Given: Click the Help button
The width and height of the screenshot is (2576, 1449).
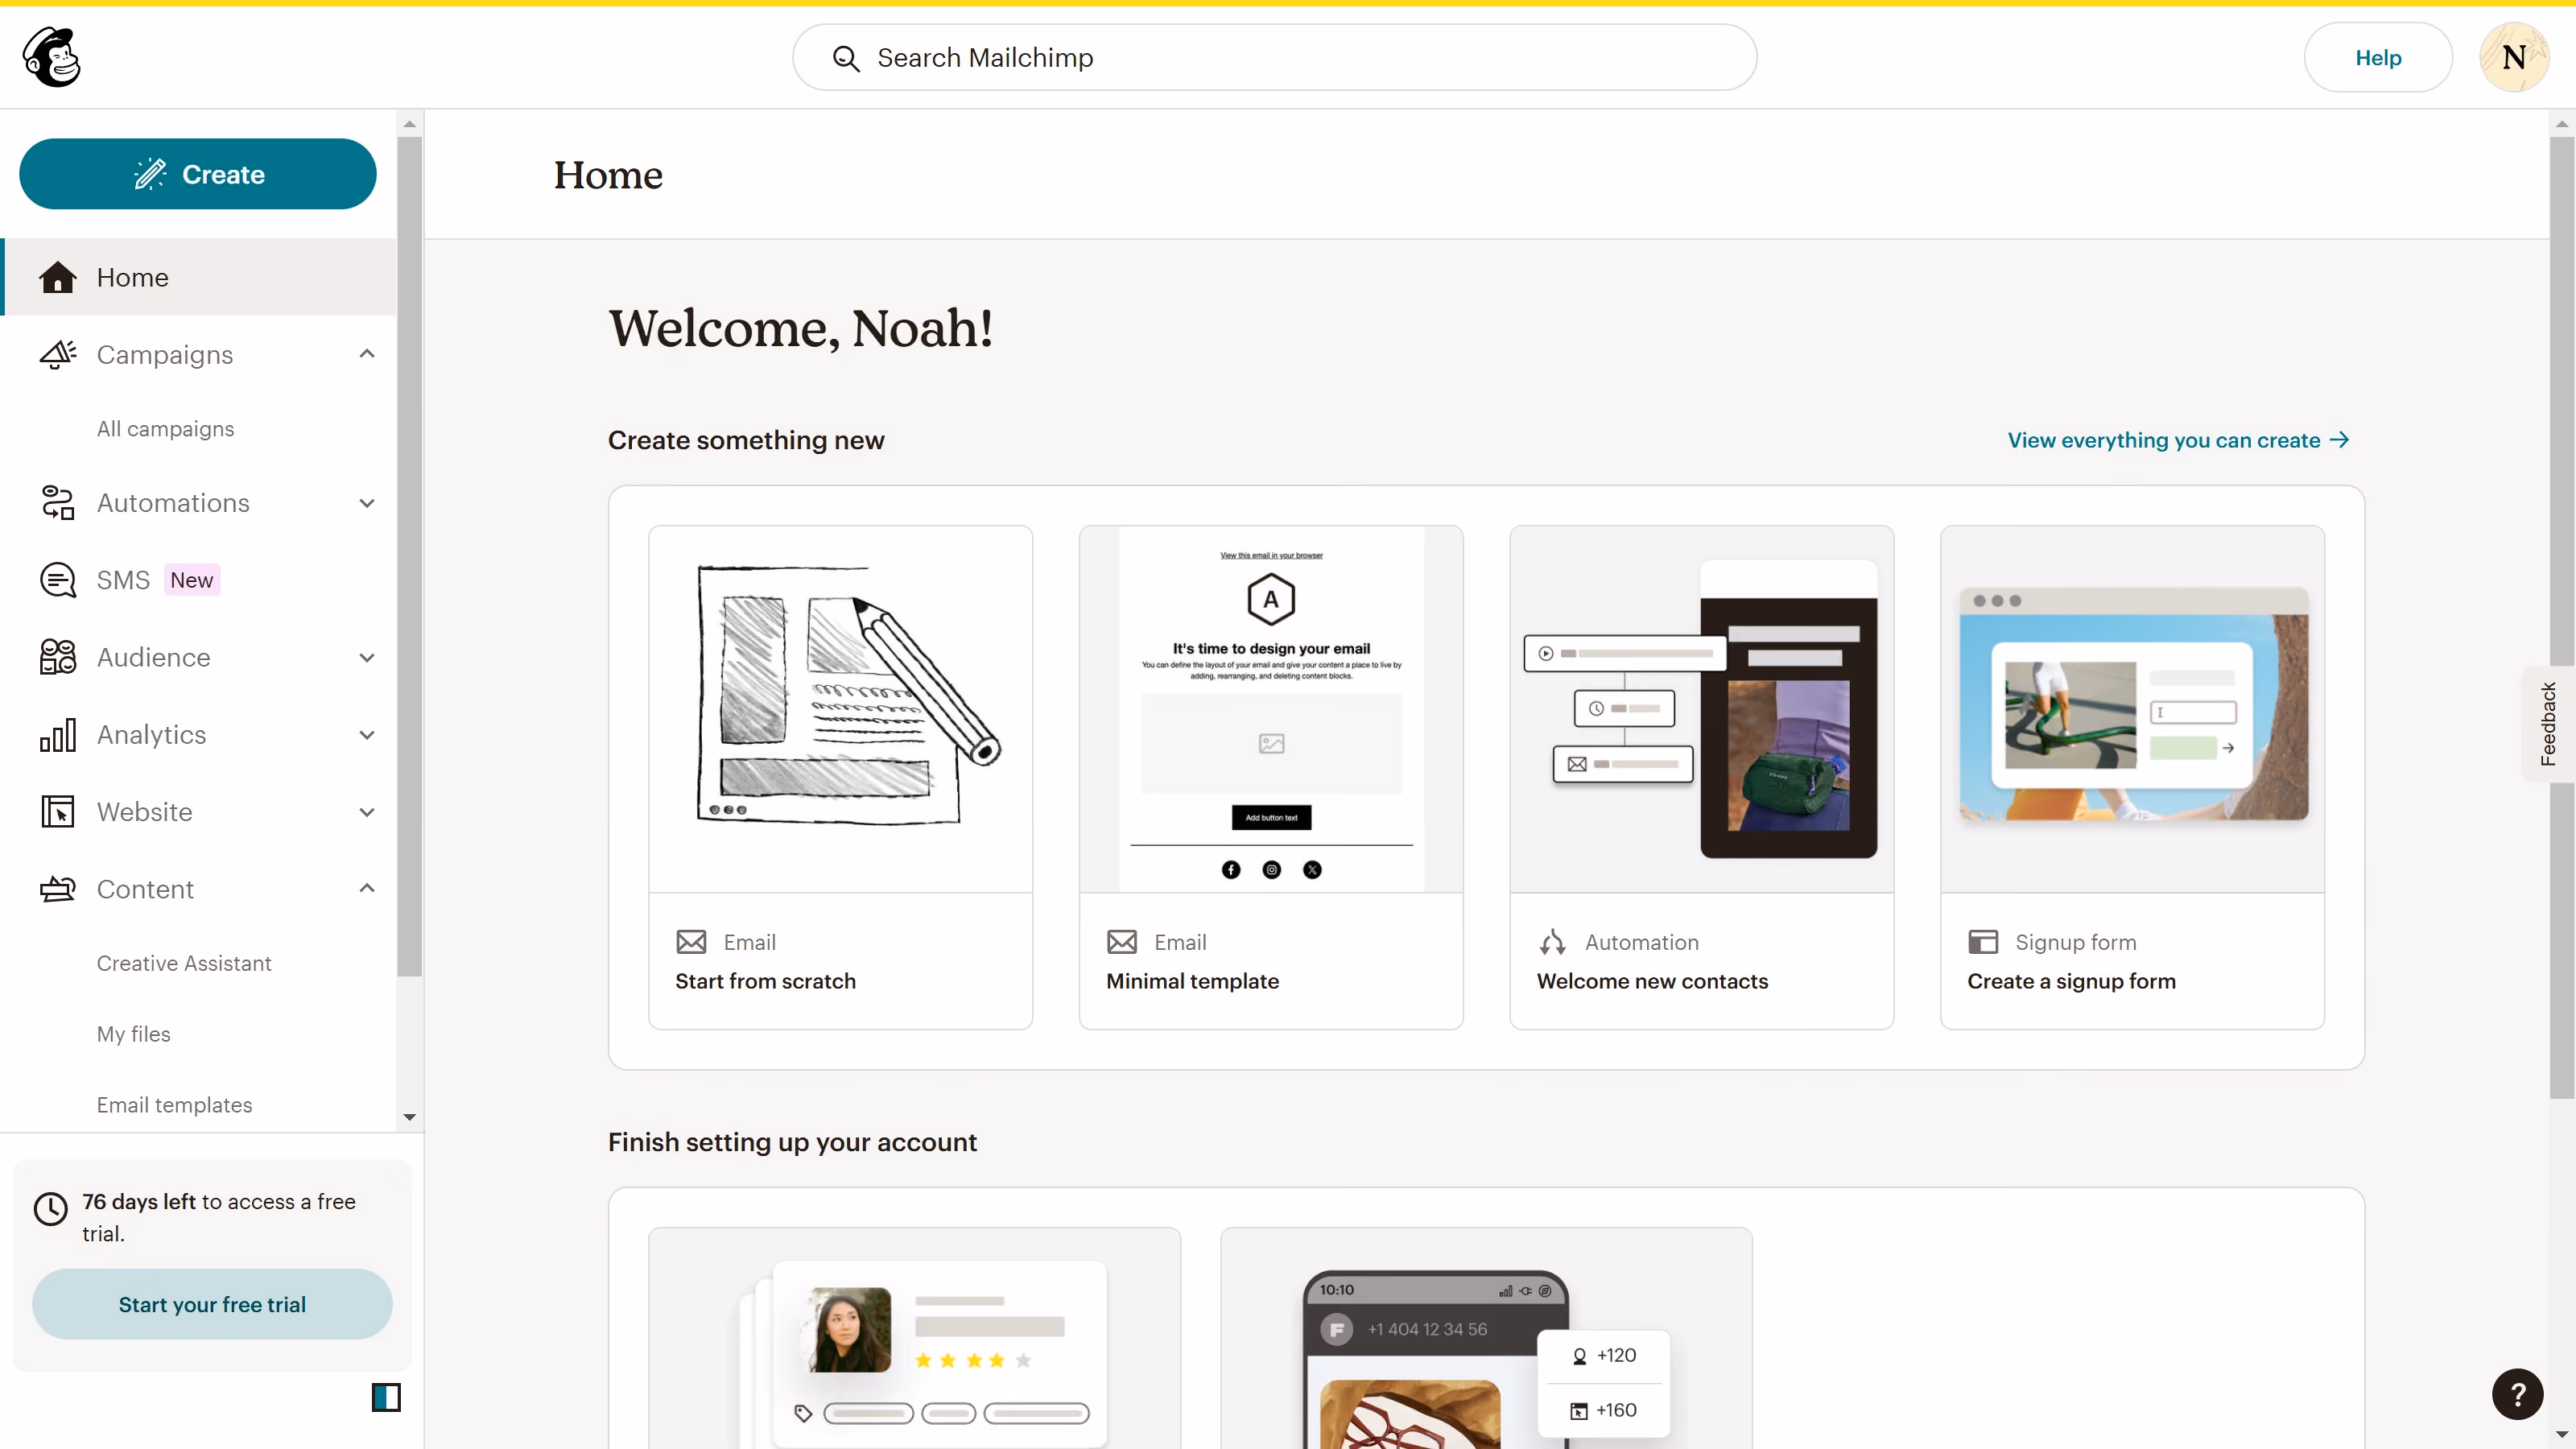Looking at the screenshot, I should (2378, 57).
